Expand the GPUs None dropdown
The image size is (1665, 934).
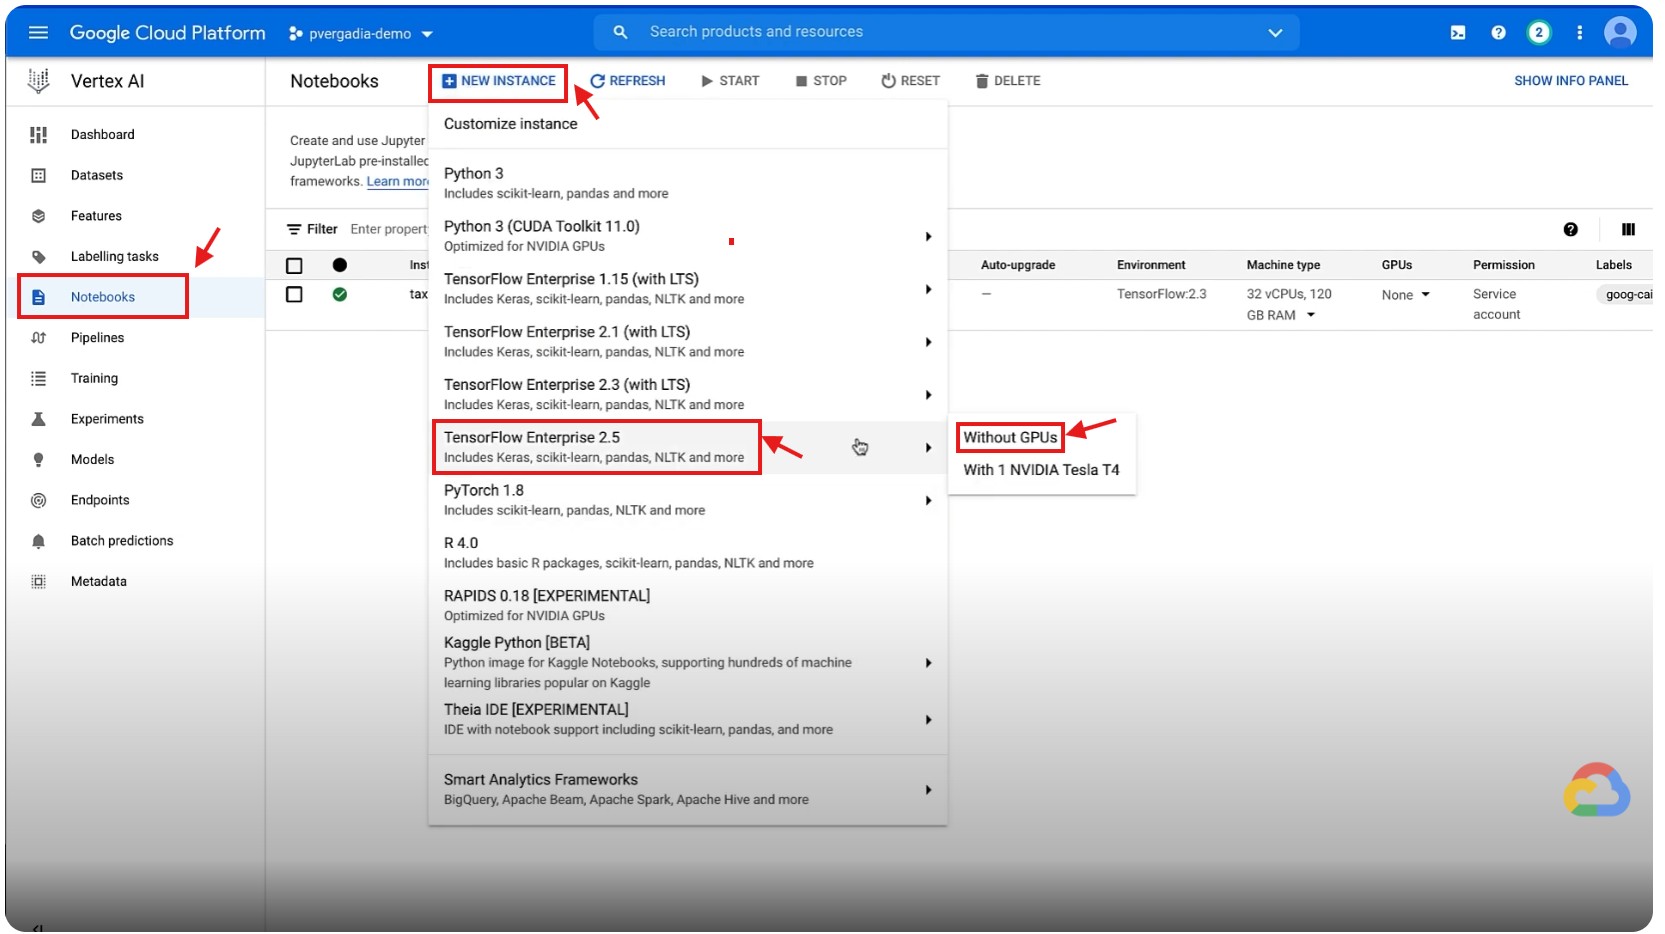point(1425,295)
